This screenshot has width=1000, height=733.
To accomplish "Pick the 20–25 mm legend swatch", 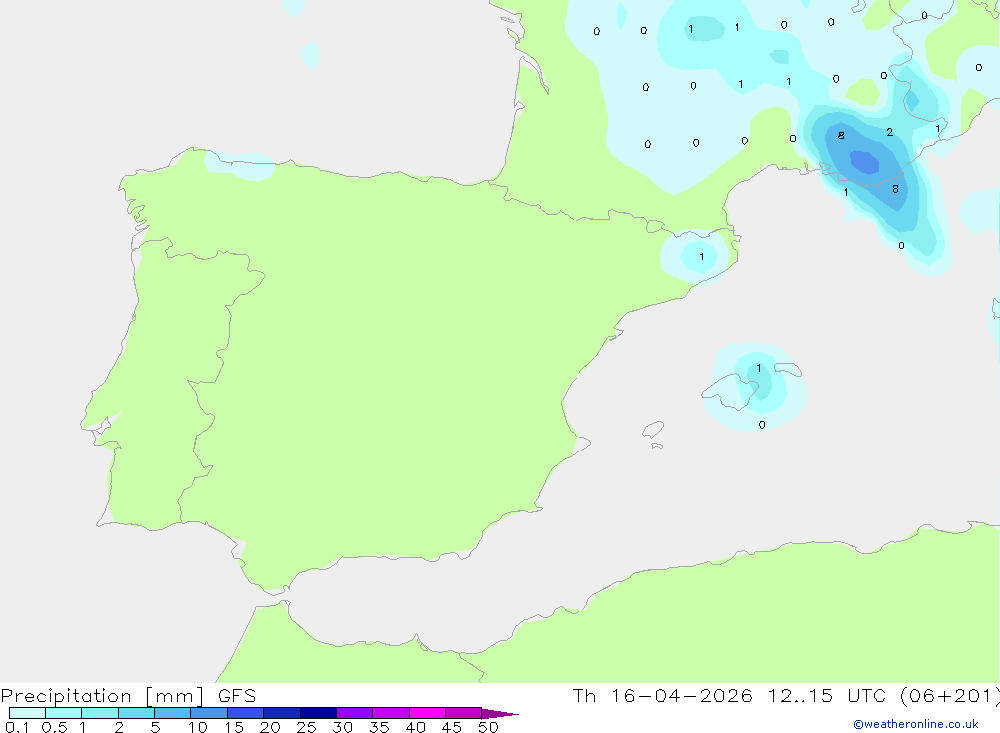I will [282, 713].
